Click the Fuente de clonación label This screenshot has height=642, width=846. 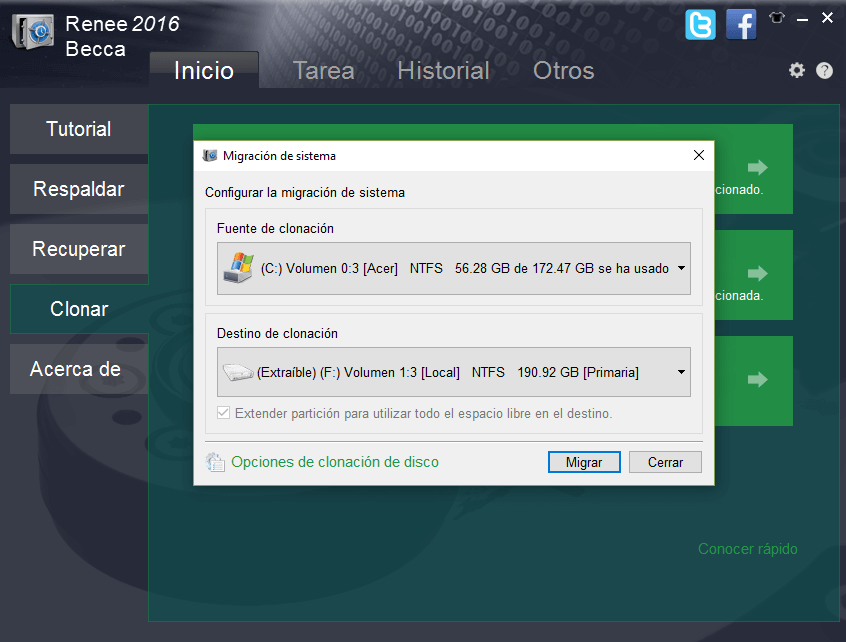[275, 228]
